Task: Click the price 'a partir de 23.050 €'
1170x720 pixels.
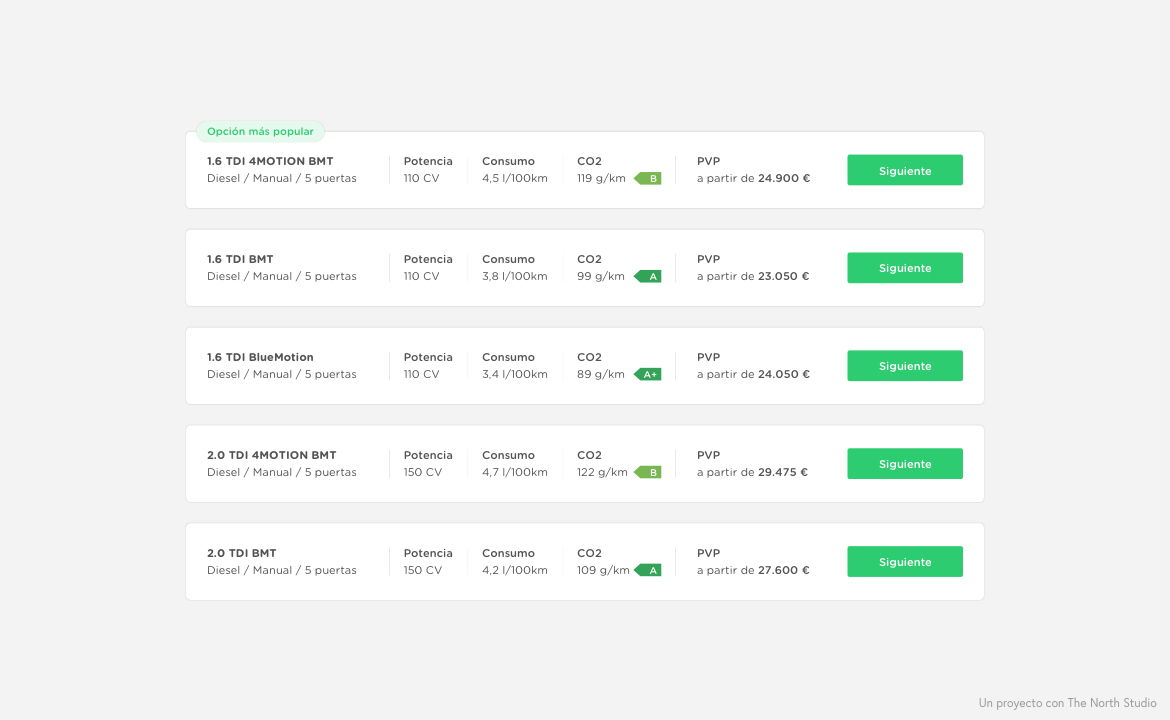Action: pos(753,276)
